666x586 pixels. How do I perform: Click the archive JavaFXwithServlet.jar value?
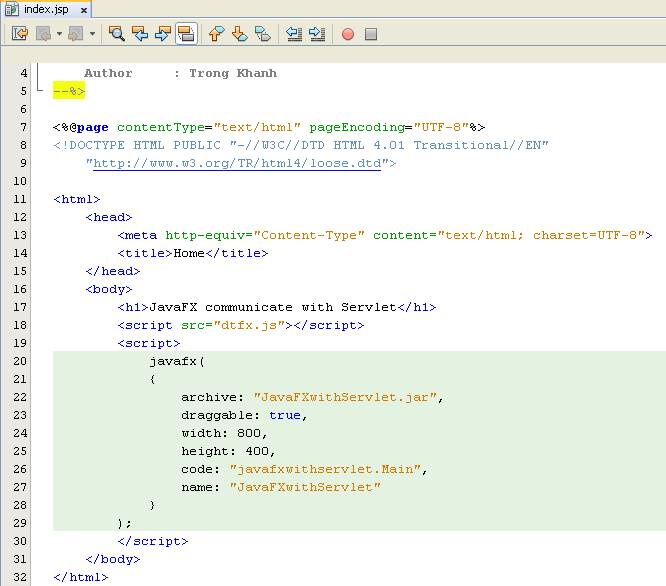(345, 397)
